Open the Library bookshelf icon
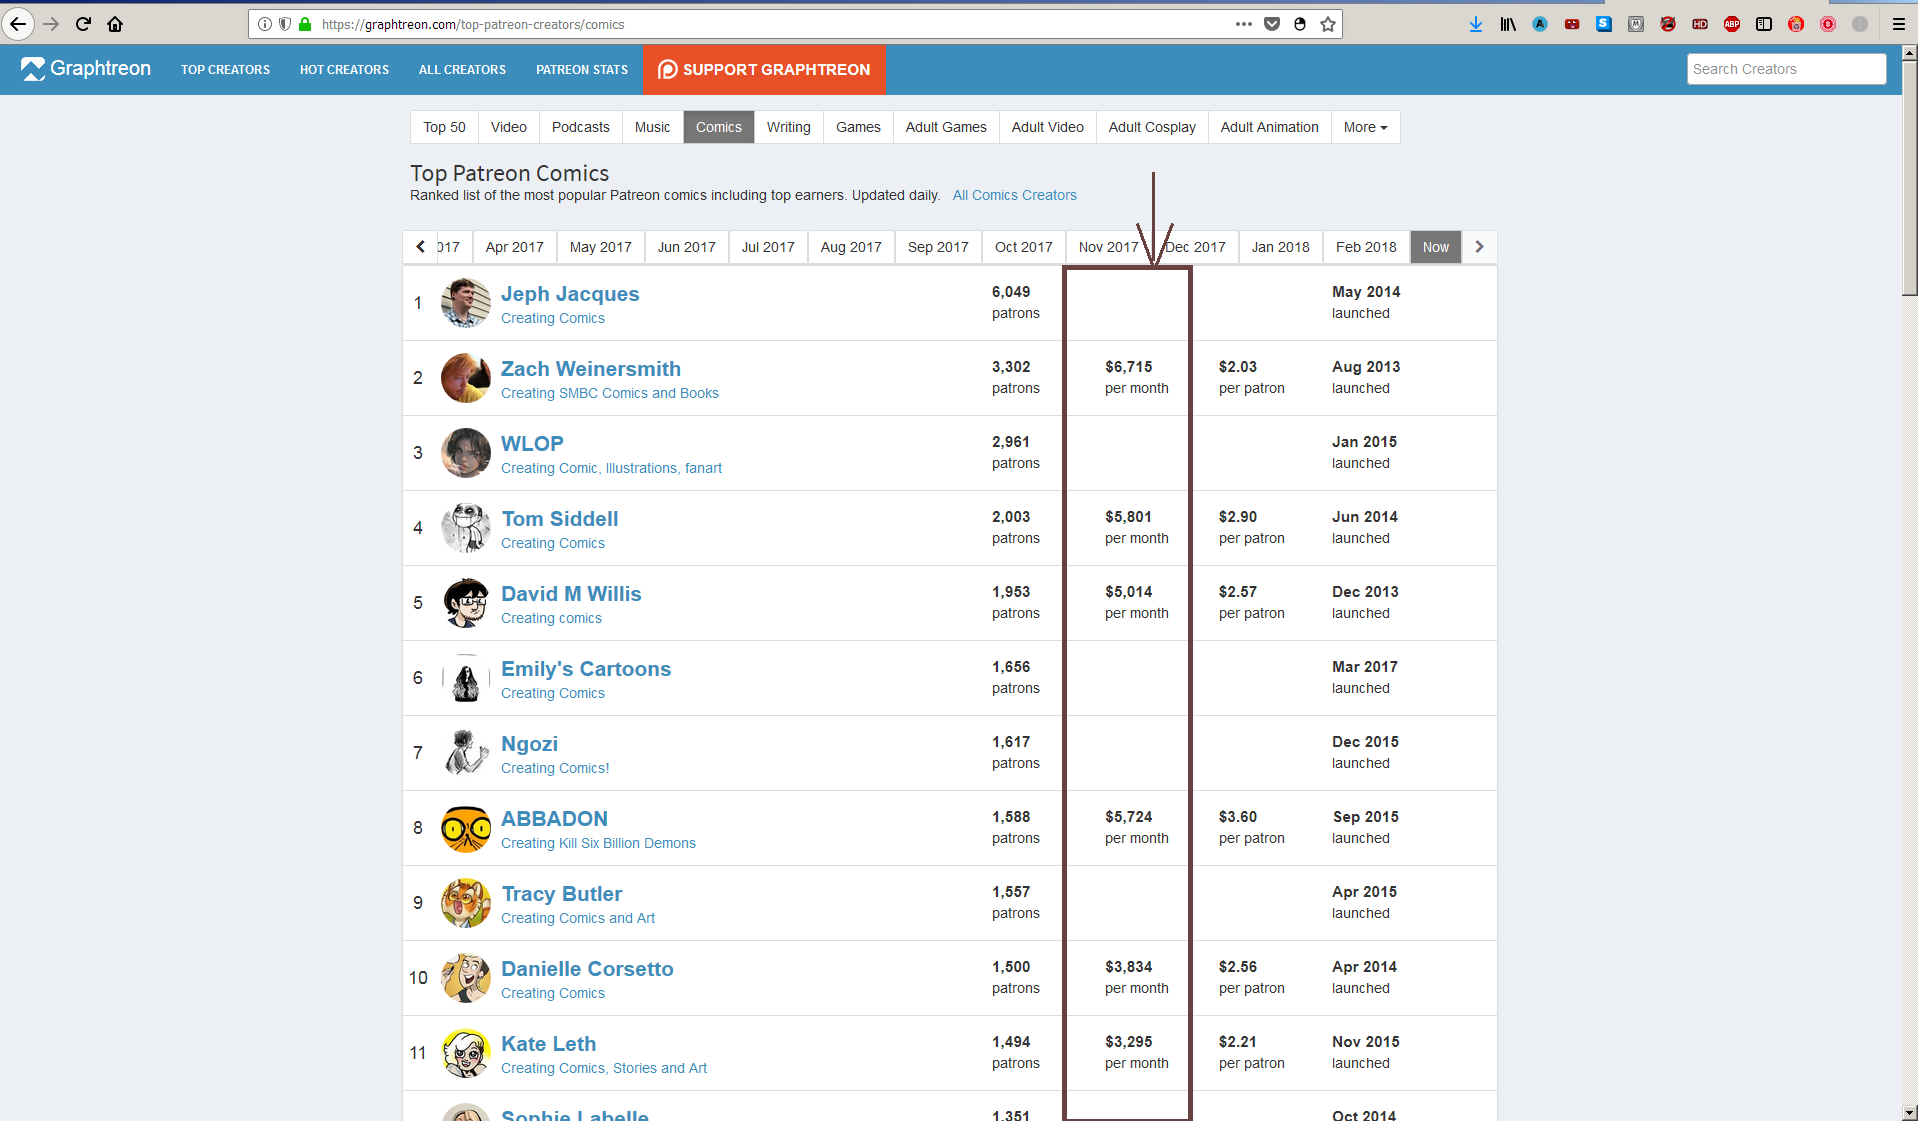Image resolution: width=1918 pixels, height=1121 pixels. (1508, 24)
